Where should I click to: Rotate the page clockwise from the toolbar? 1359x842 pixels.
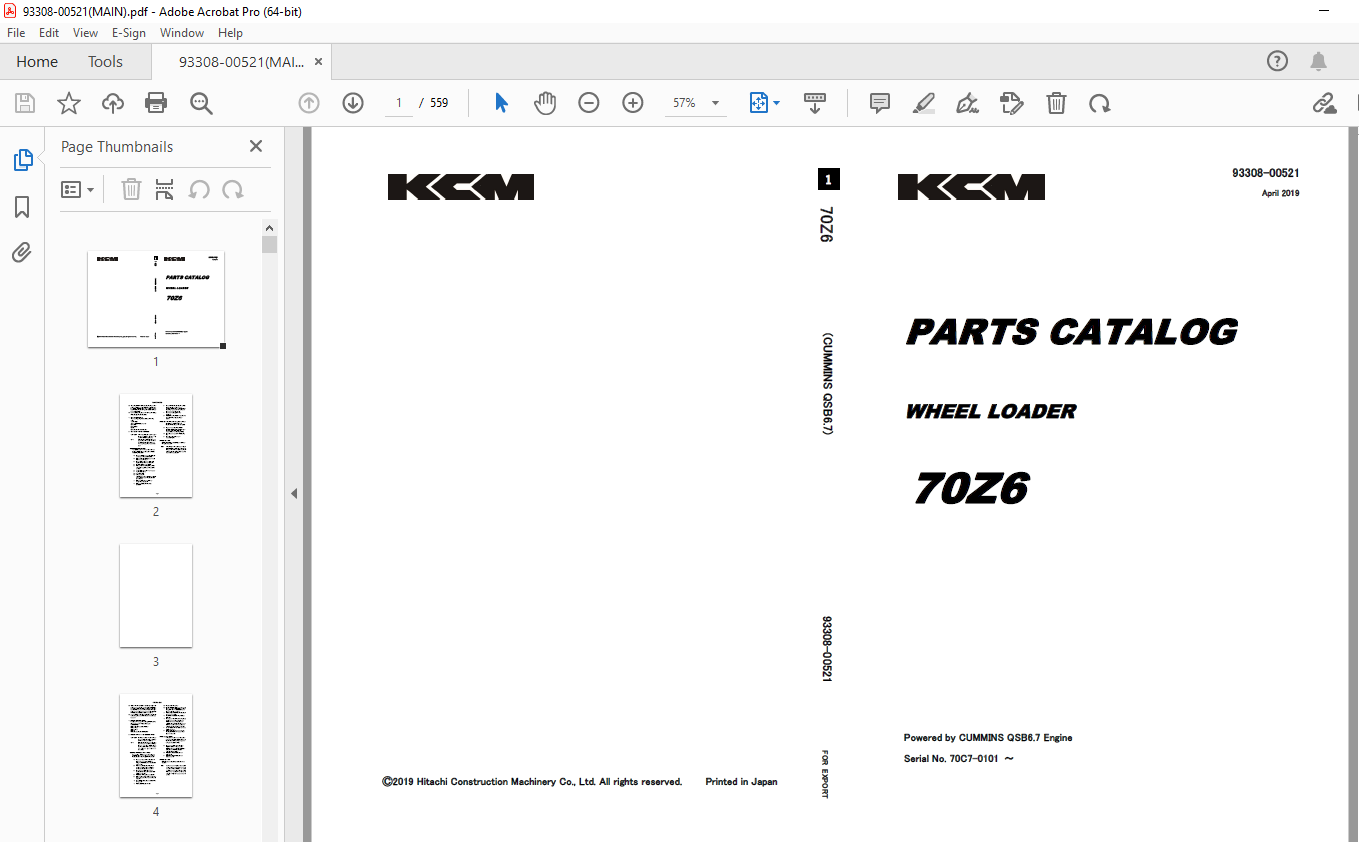coord(1100,103)
